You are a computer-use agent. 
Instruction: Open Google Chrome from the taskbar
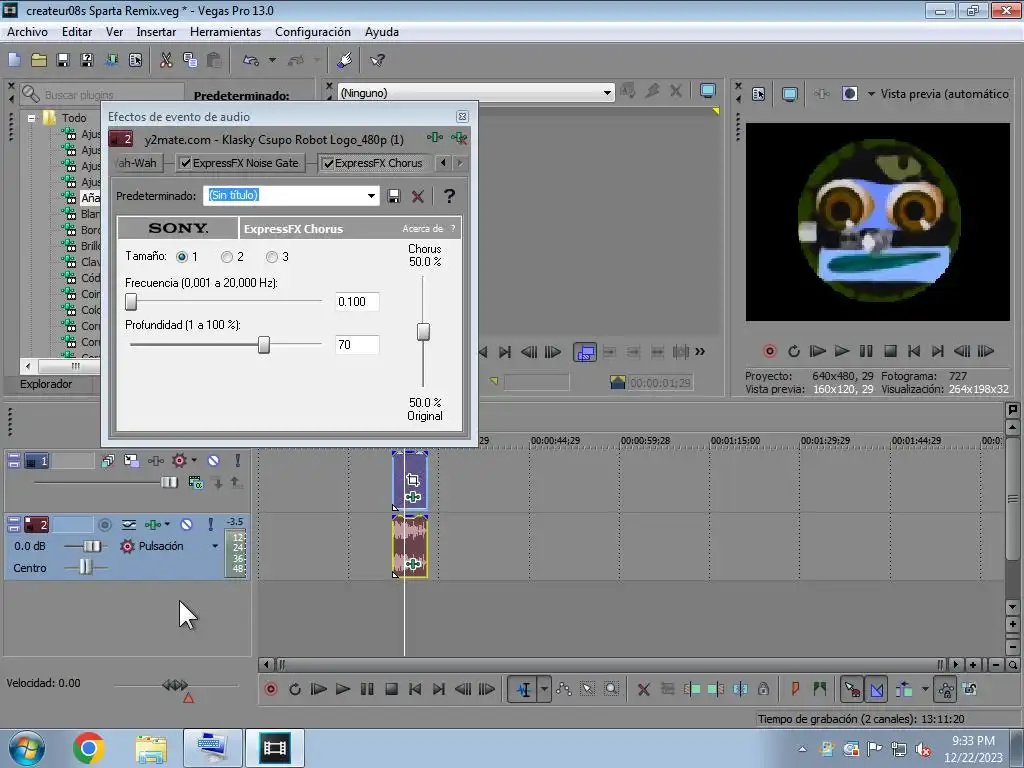coord(89,748)
